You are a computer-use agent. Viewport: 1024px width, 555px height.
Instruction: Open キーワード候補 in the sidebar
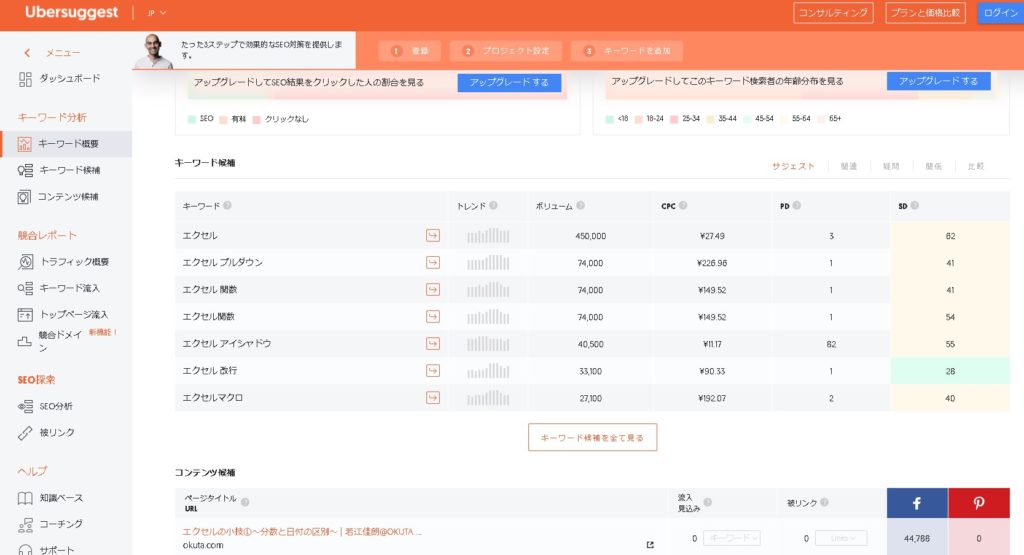pyautogui.click(x=68, y=170)
